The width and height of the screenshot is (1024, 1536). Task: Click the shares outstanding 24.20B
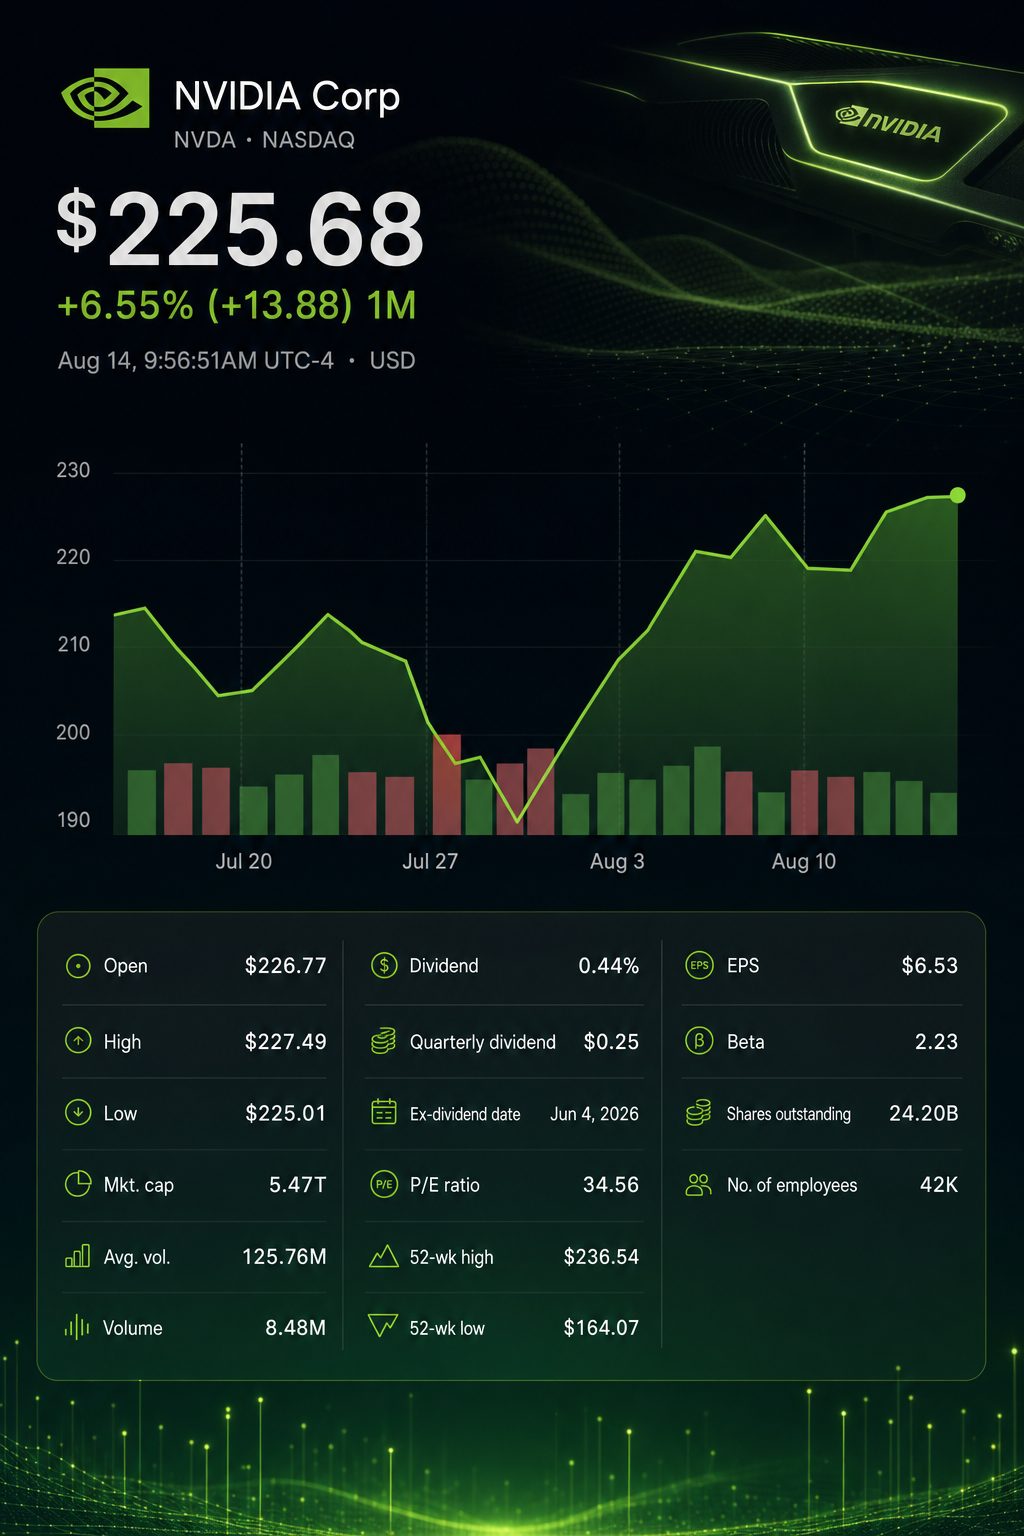(x=923, y=1114)
